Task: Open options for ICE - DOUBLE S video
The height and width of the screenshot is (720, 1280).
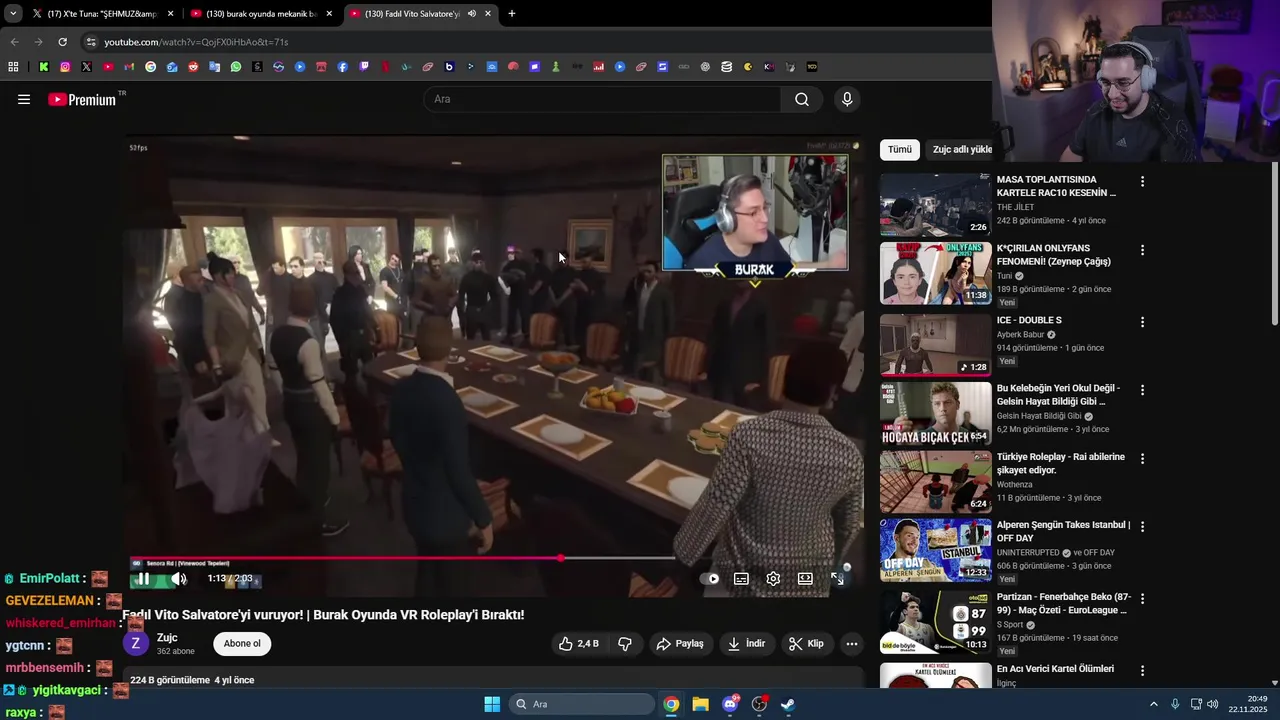Action: pos(1142,322)
